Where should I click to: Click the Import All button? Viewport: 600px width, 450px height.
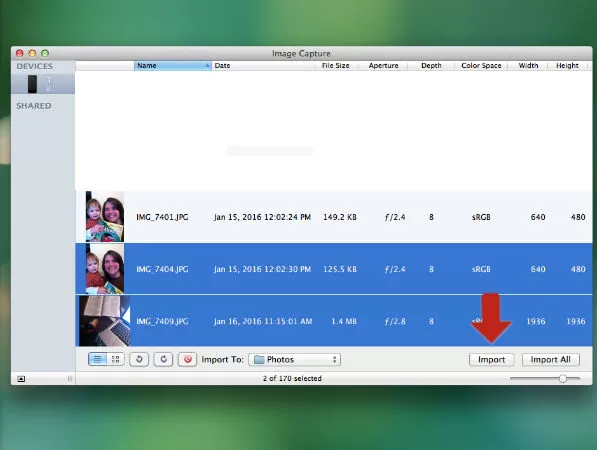[550, 359]
